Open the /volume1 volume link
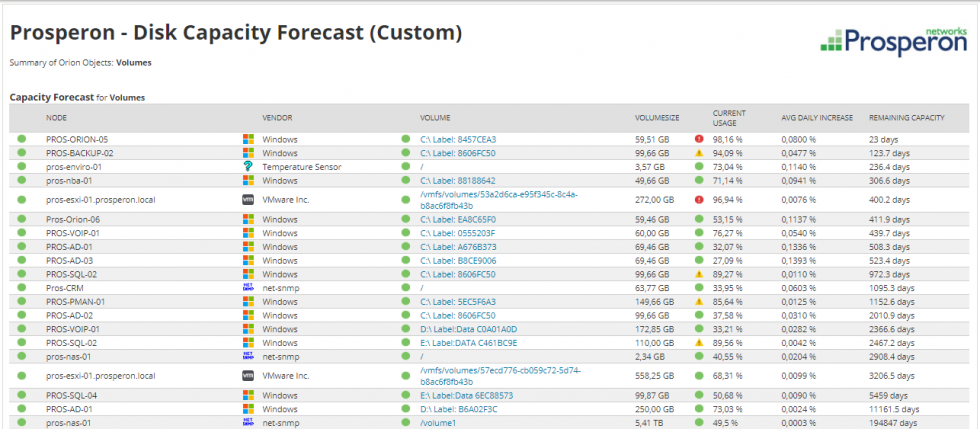Screen dimensions: 980x429 click(x=438, y=423)
